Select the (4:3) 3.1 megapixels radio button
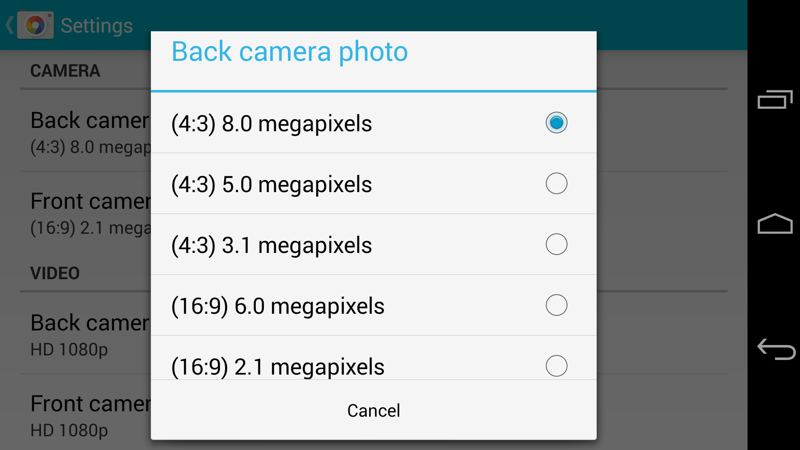This screenshot has height=450, width=800. tap(556, 245)
